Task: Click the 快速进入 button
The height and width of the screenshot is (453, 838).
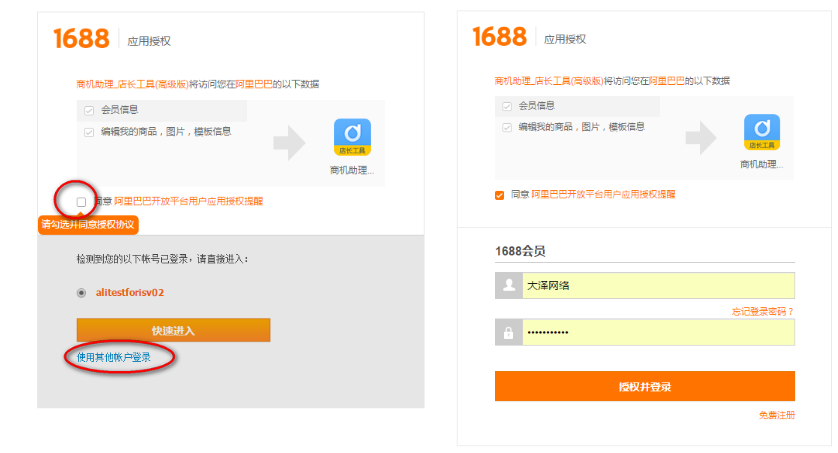Action: point(173,330)
